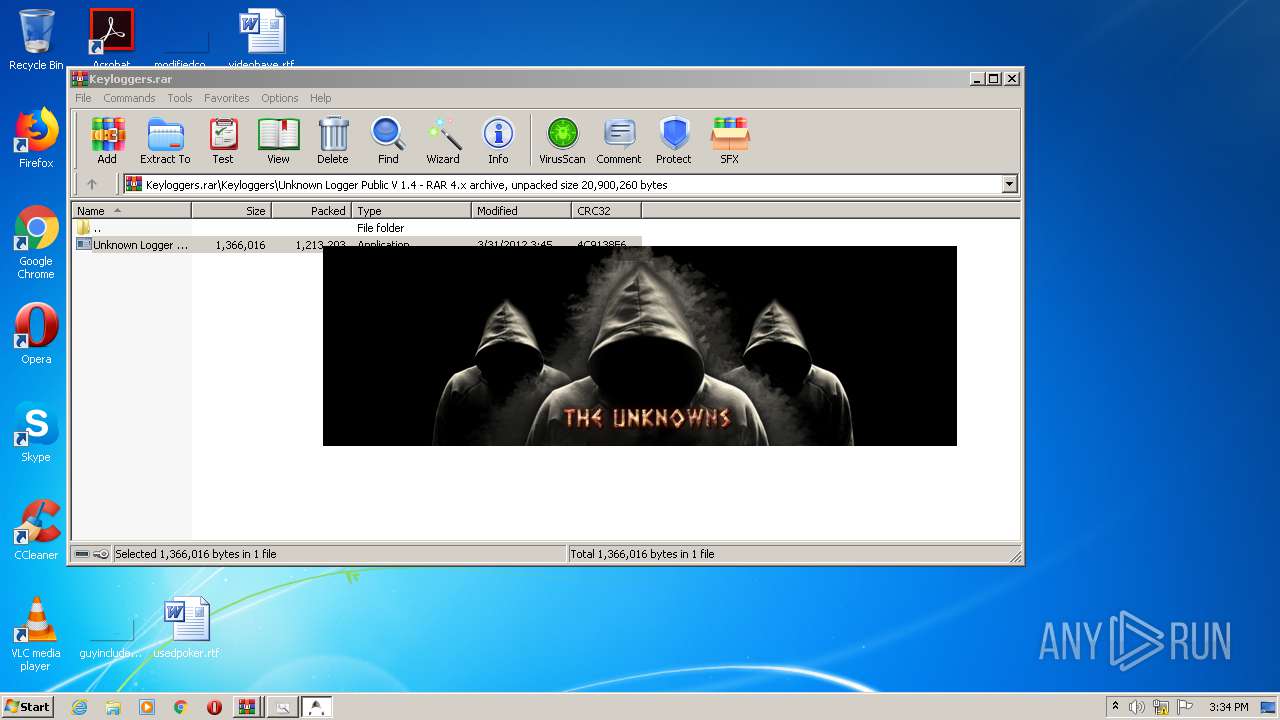Switch to WinRAR taskbar button
This screenshot has width=1280, height=720.
[247, 707]
